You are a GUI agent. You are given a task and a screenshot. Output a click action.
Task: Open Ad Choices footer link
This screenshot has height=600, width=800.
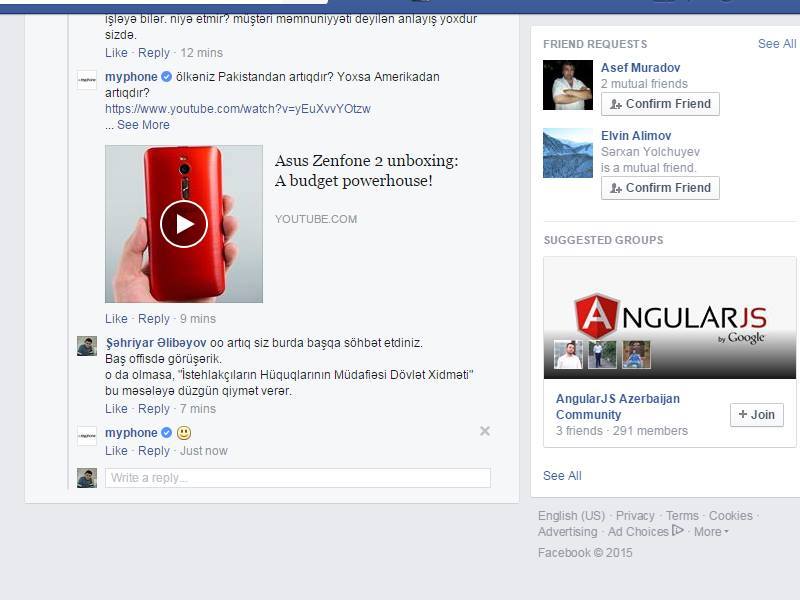[x=645, y=532]
